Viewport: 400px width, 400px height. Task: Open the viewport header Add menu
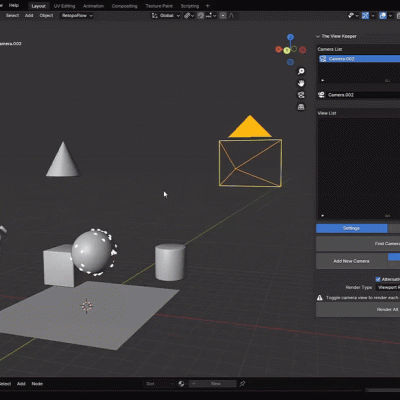tap(29, 16)
